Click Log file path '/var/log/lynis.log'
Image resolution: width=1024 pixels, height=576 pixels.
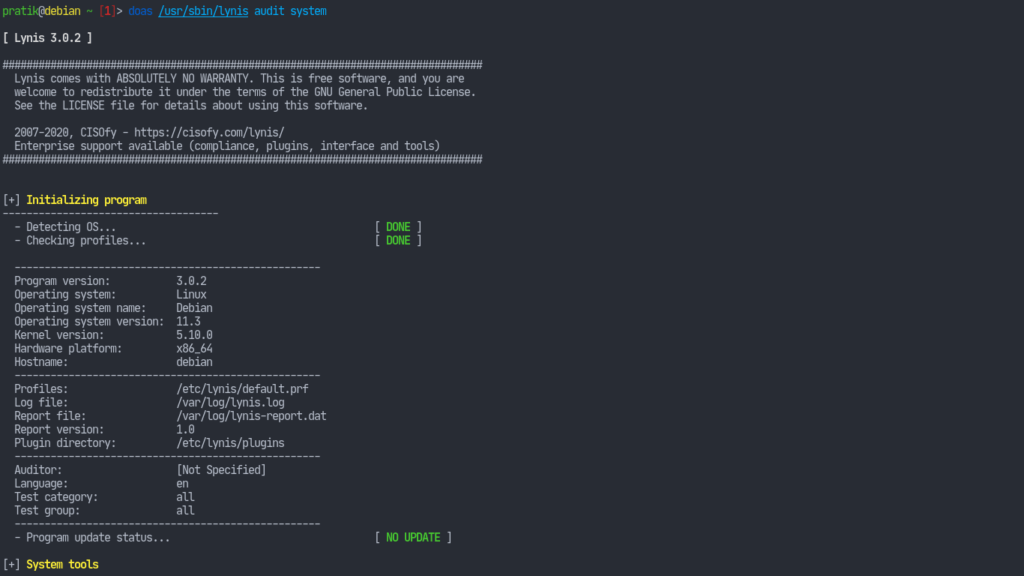[231, 402]
